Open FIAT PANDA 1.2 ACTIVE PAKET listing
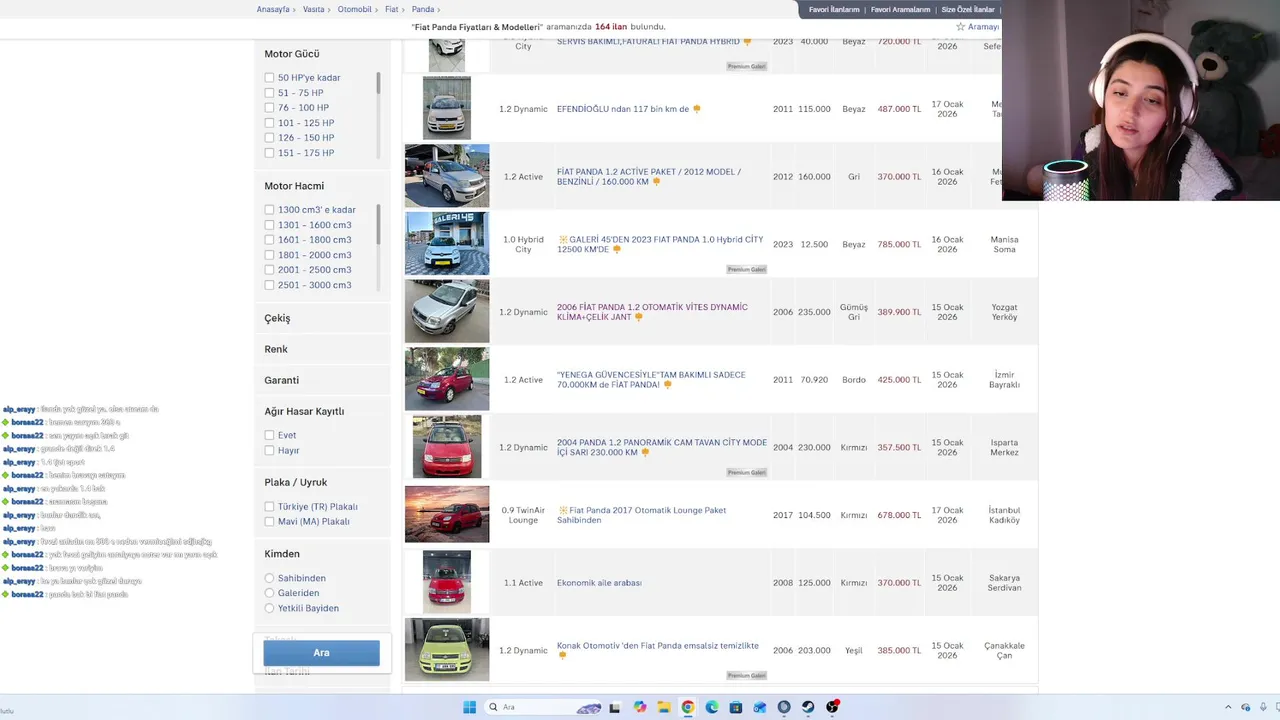 coord(649,176)
